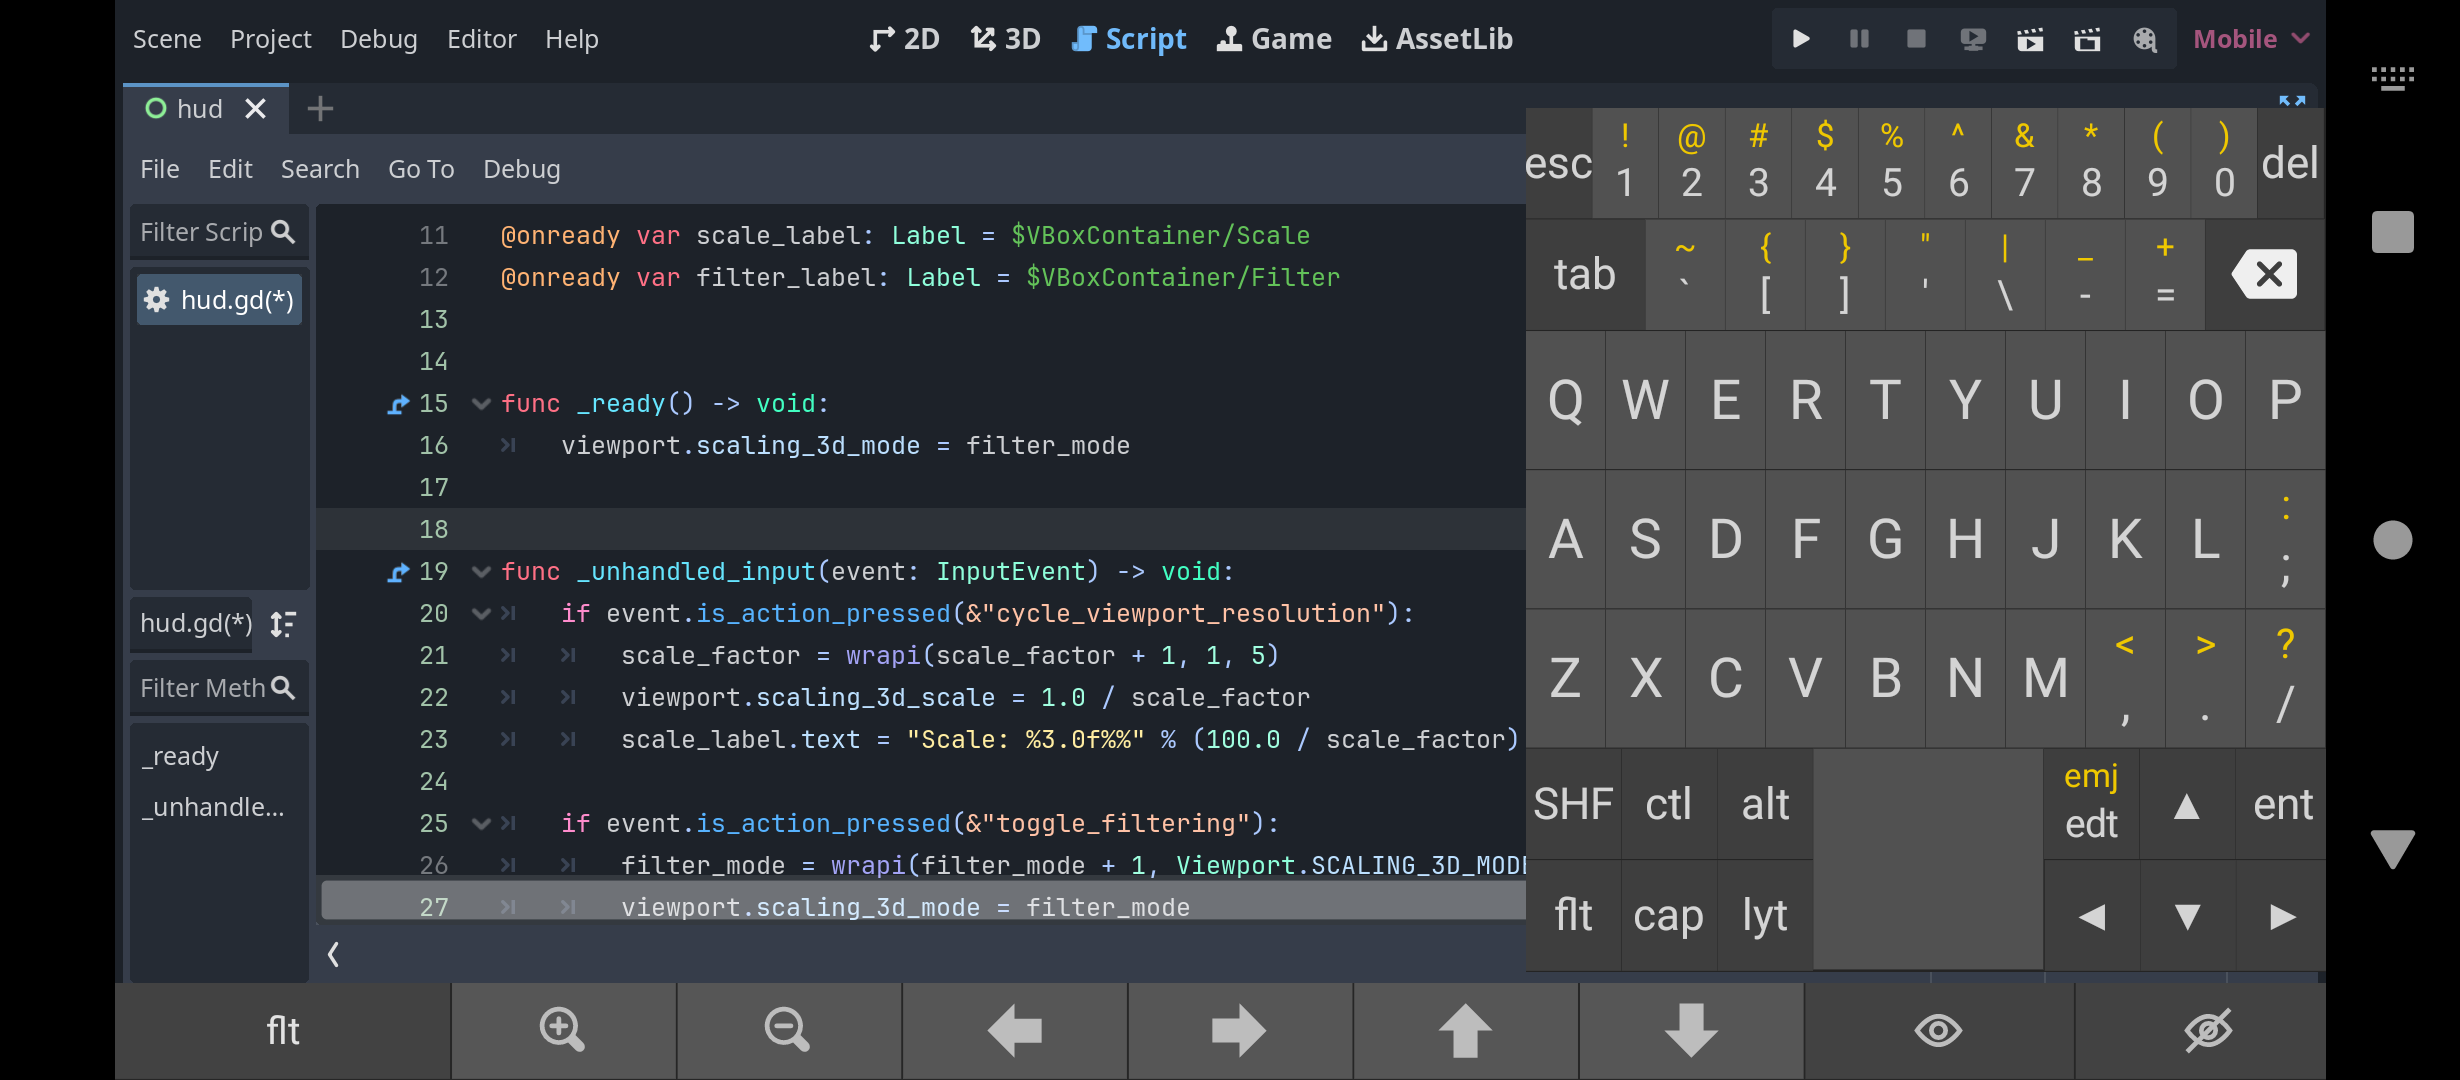Tap the del key on virtual keyboard
Viewport: 2460px width, 1080px height.
(2290, 163)
